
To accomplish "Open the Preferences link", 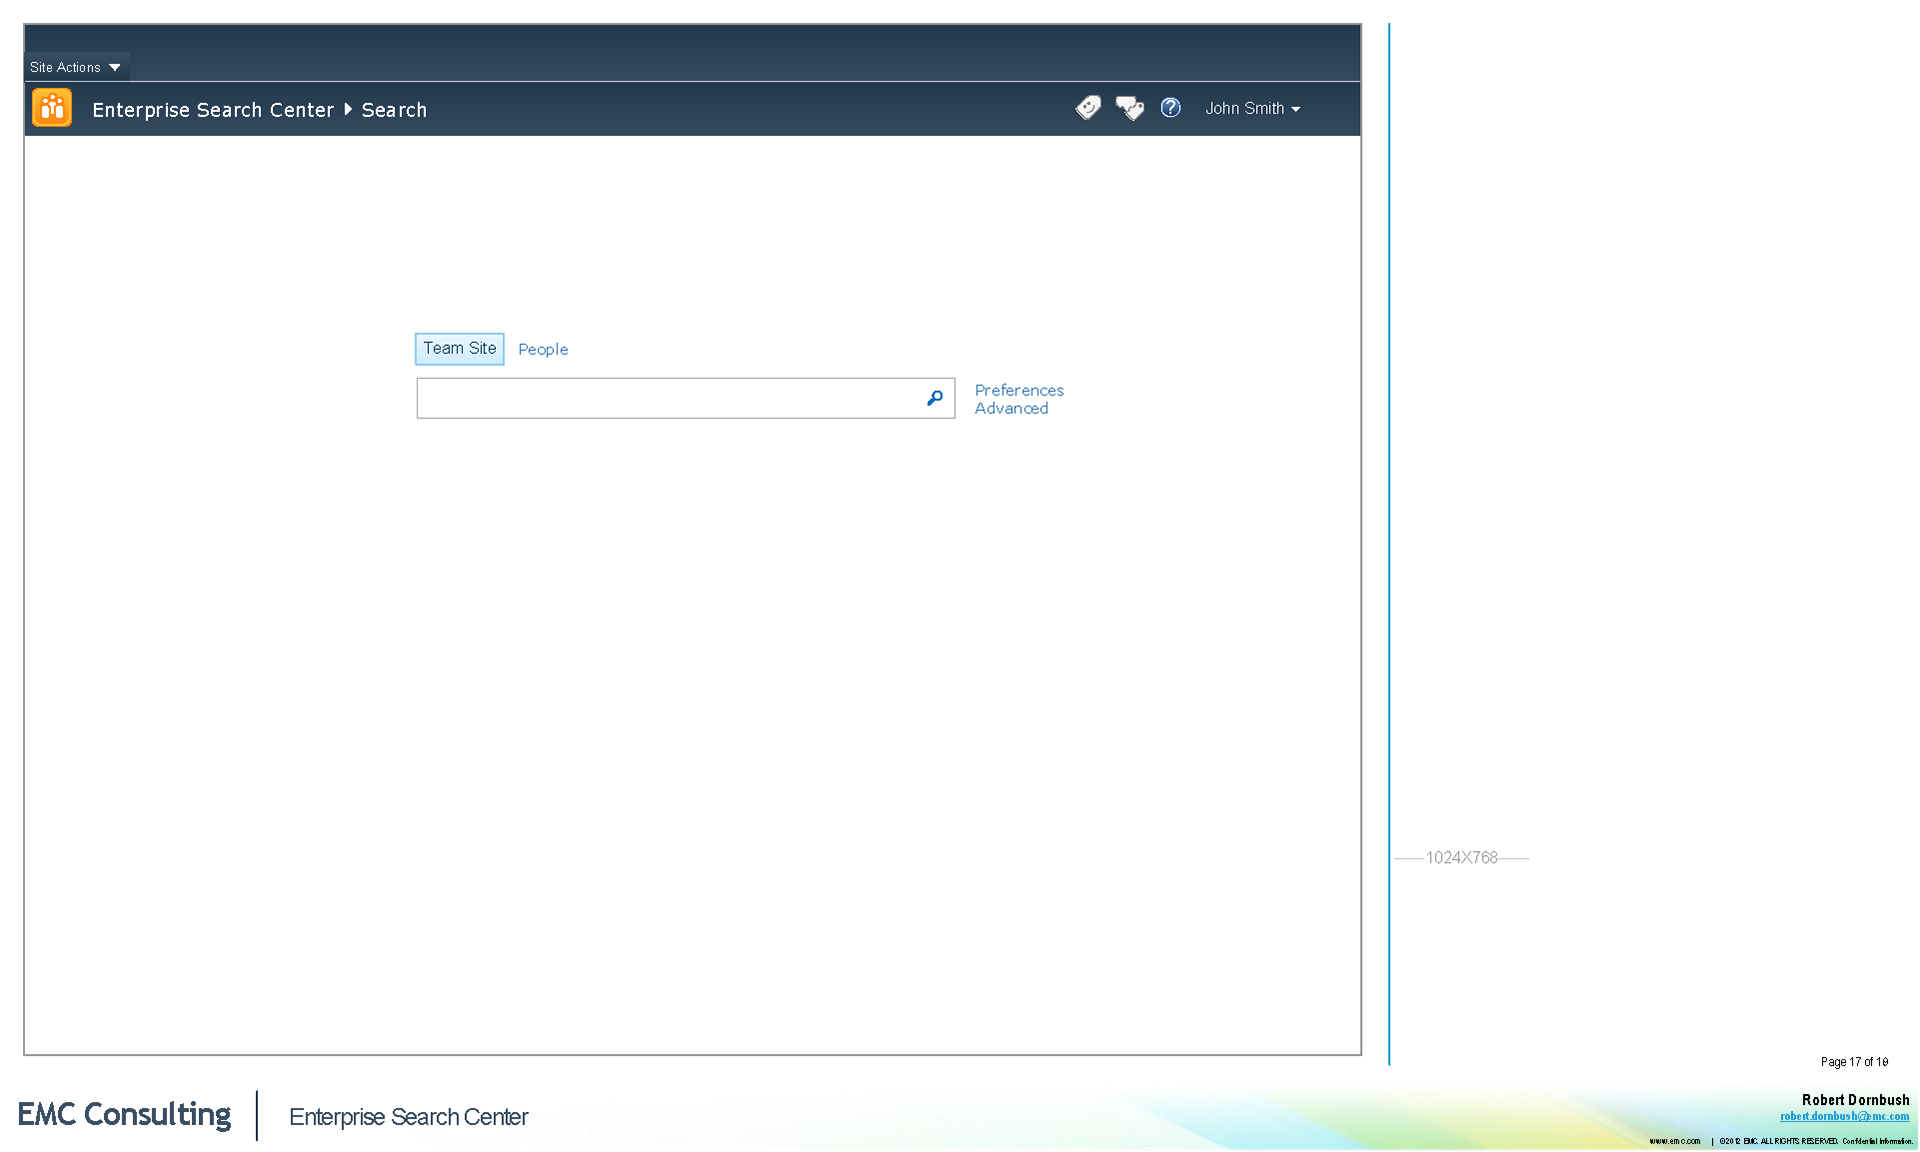I will click(x=1019, y=390).
